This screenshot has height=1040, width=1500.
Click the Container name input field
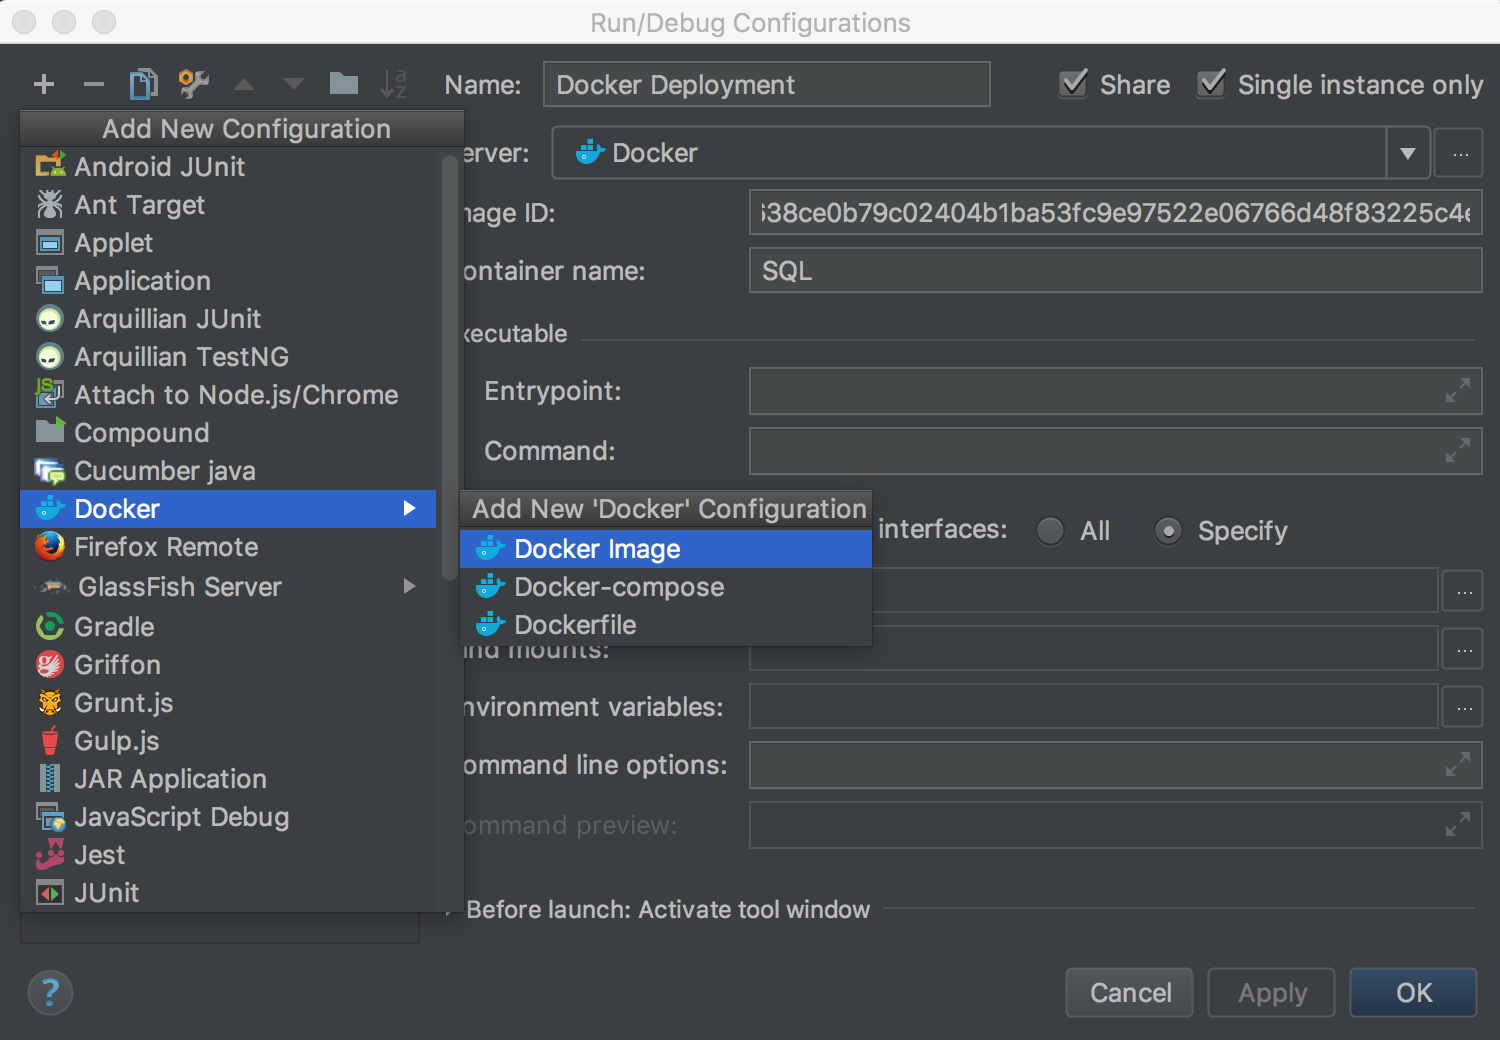pos(1115,271)
